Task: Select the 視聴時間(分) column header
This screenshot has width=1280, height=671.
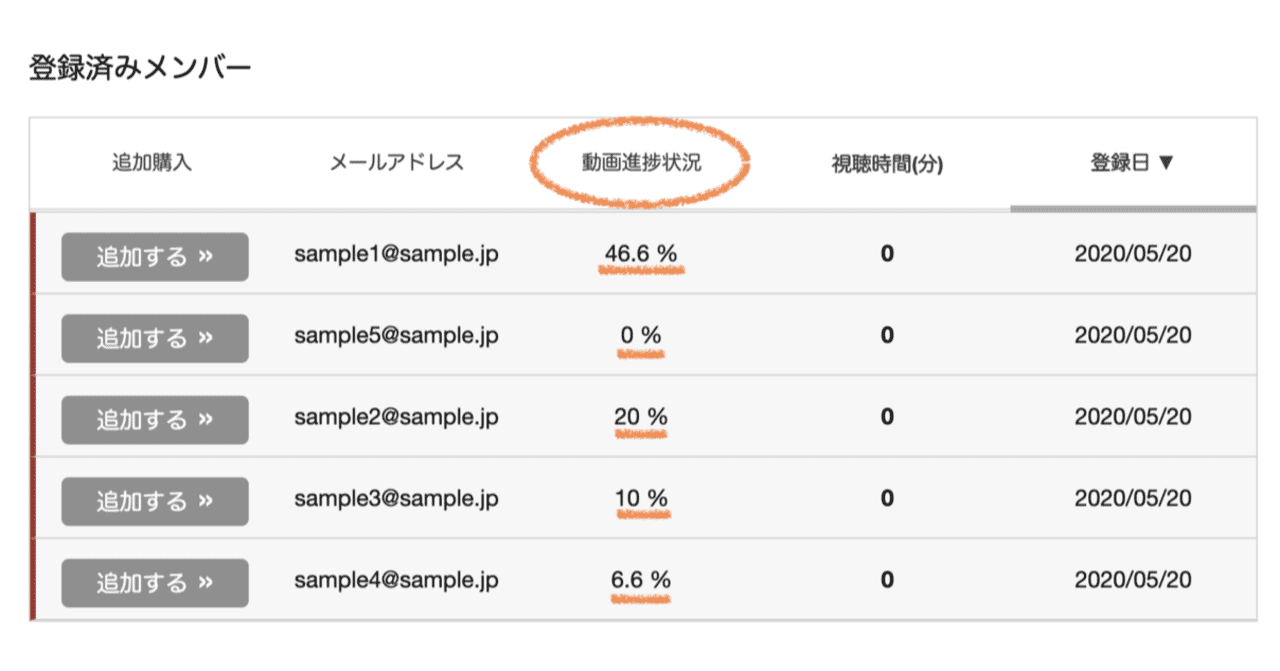Action: pos(887,164)
